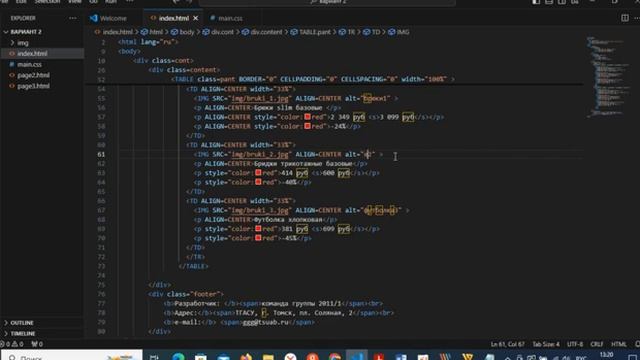This screenshot has width=640, height=360.
Task: Place cursor on closing /TABLE tag
Action: pyautogui.click(x=193, y=266)
